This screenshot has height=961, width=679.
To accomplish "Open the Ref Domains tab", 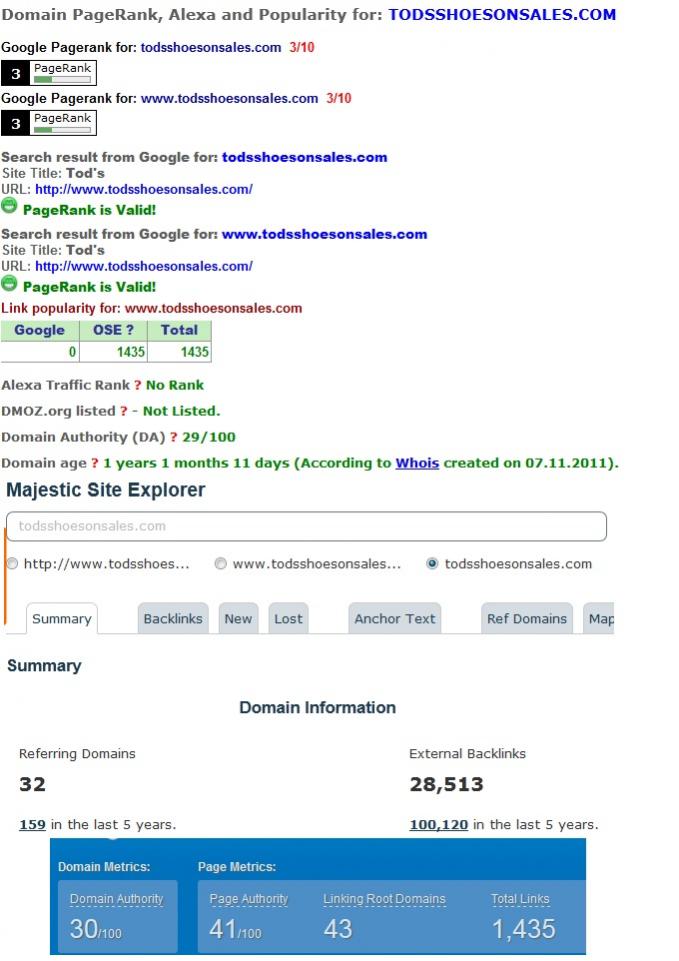I will (x=527, y=618).
